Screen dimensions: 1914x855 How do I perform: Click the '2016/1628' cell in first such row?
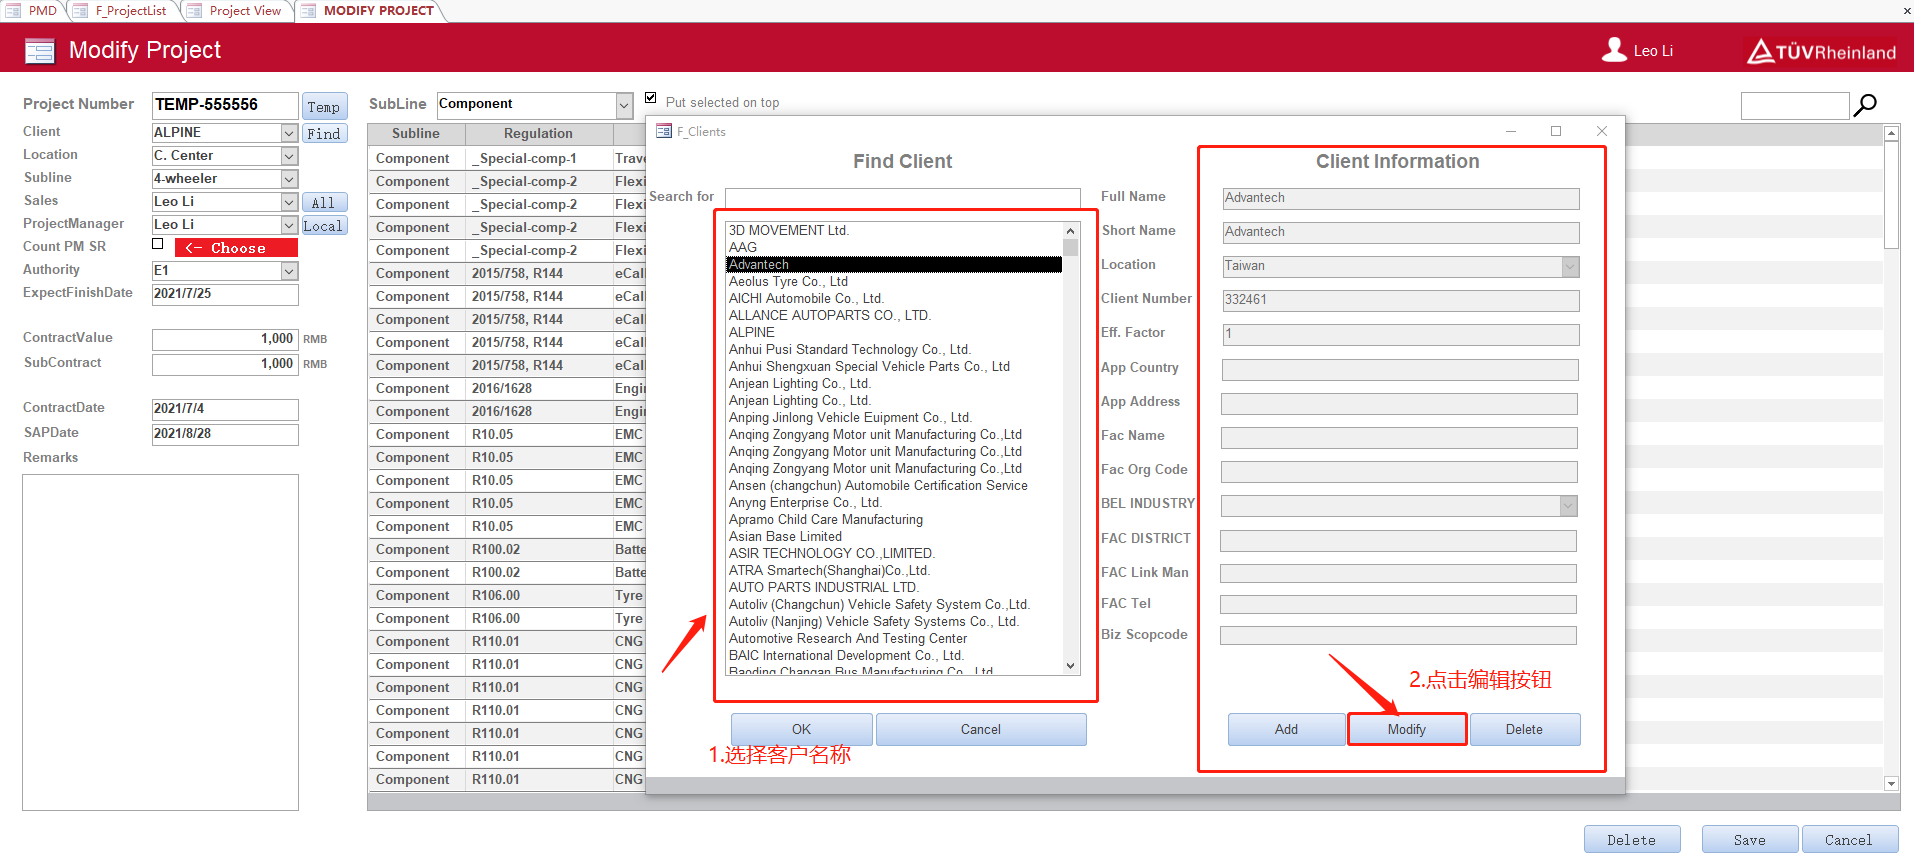(538, 388)
